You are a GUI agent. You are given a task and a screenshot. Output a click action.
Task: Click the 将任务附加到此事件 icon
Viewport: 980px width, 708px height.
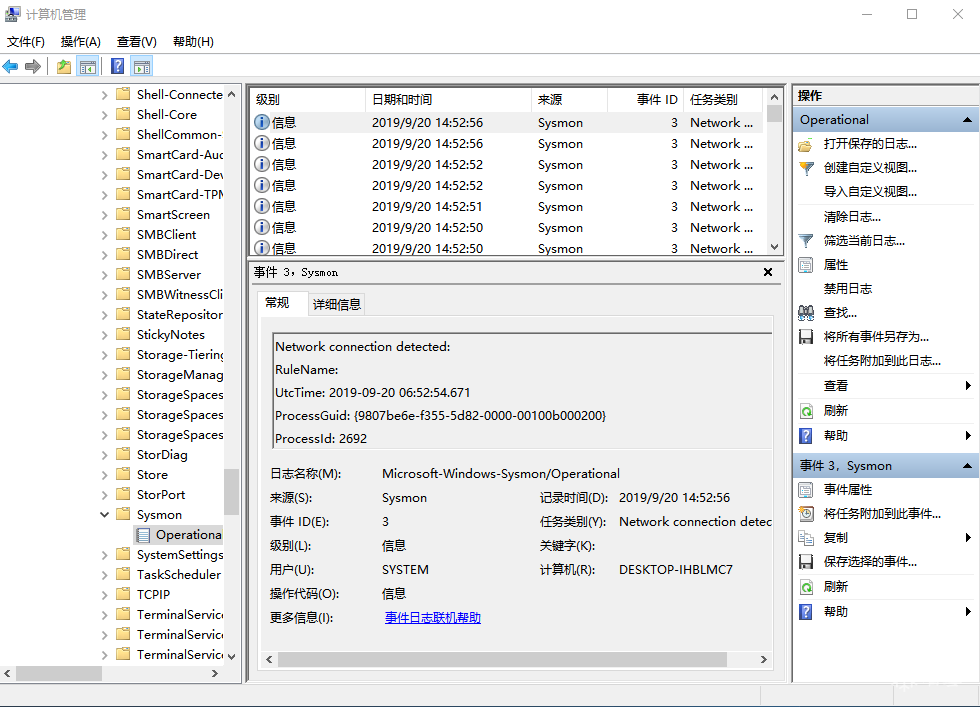coord(806,514)
